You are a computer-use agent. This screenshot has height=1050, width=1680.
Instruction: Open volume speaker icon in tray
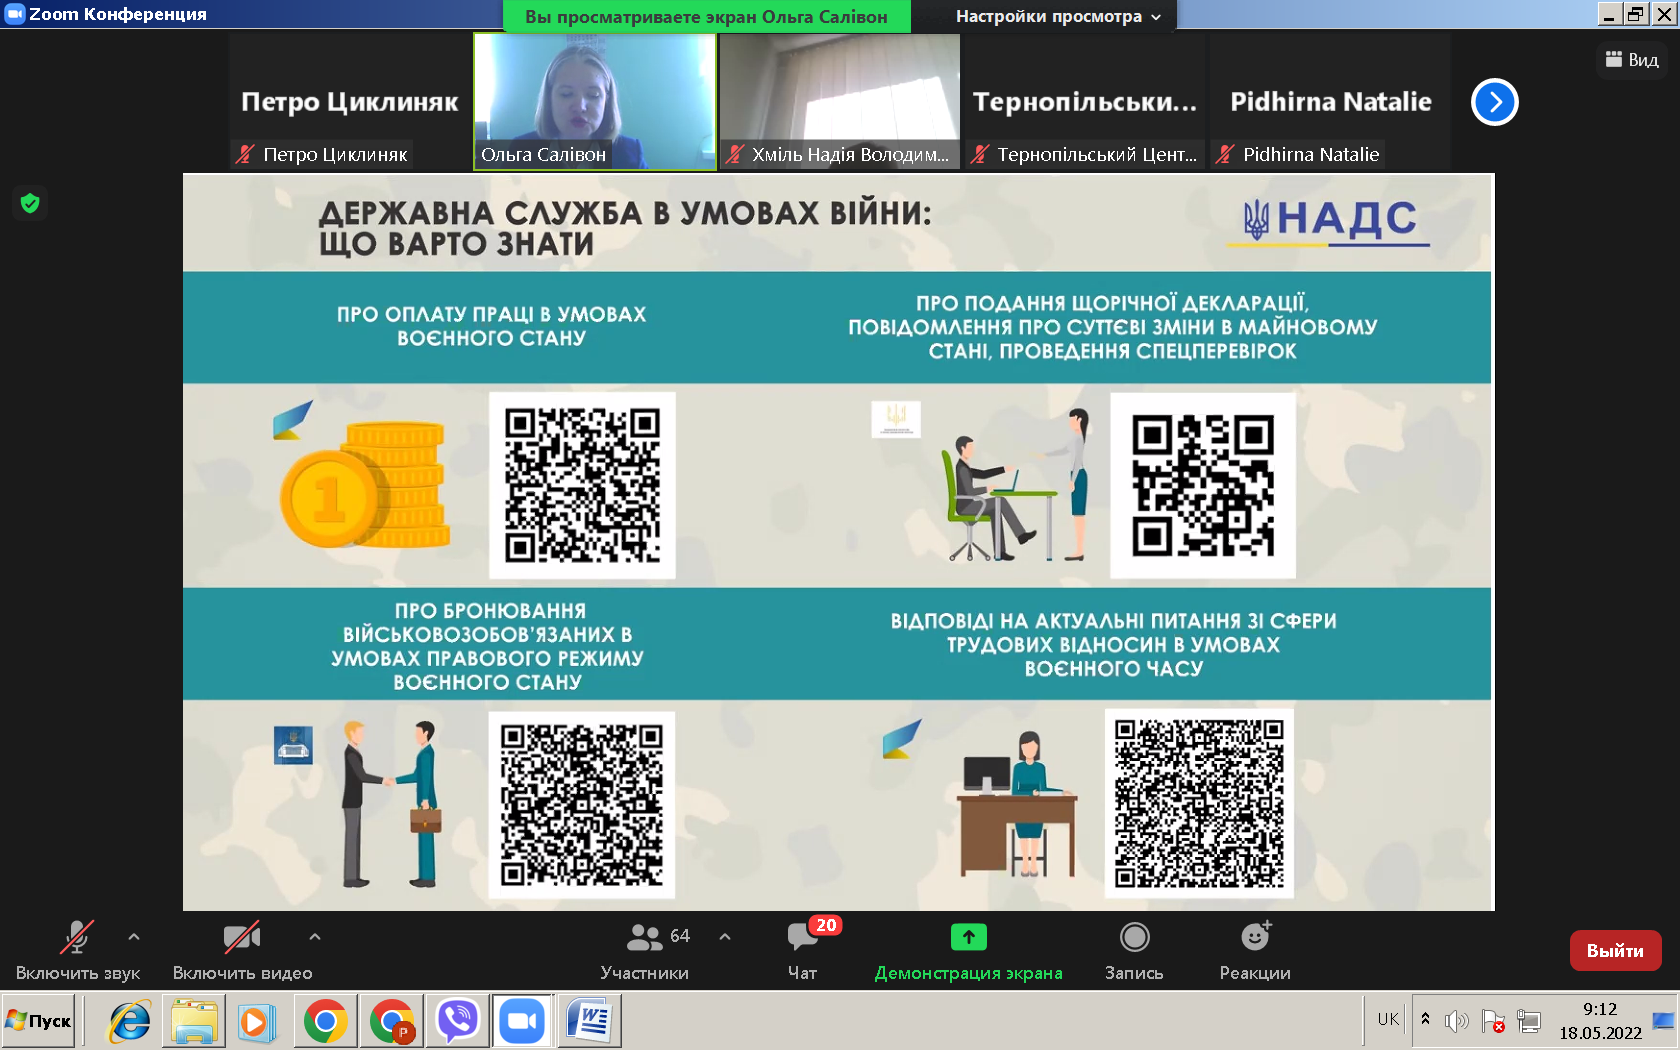pos(1457,1021)
